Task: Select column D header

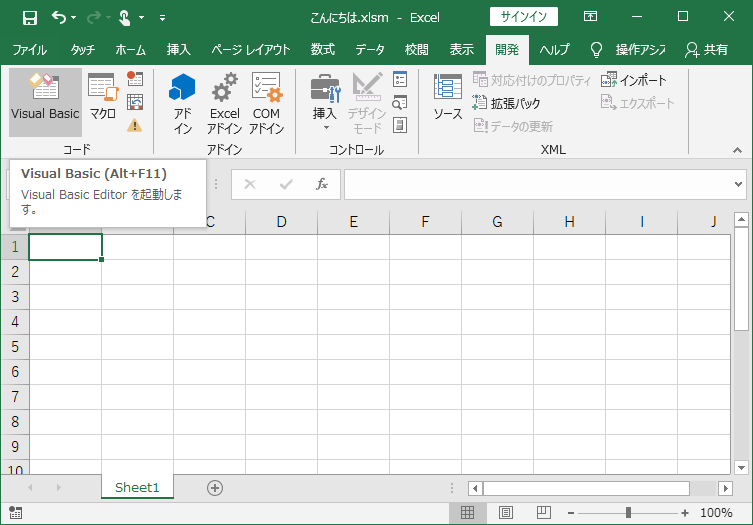Action: [281, 222]
